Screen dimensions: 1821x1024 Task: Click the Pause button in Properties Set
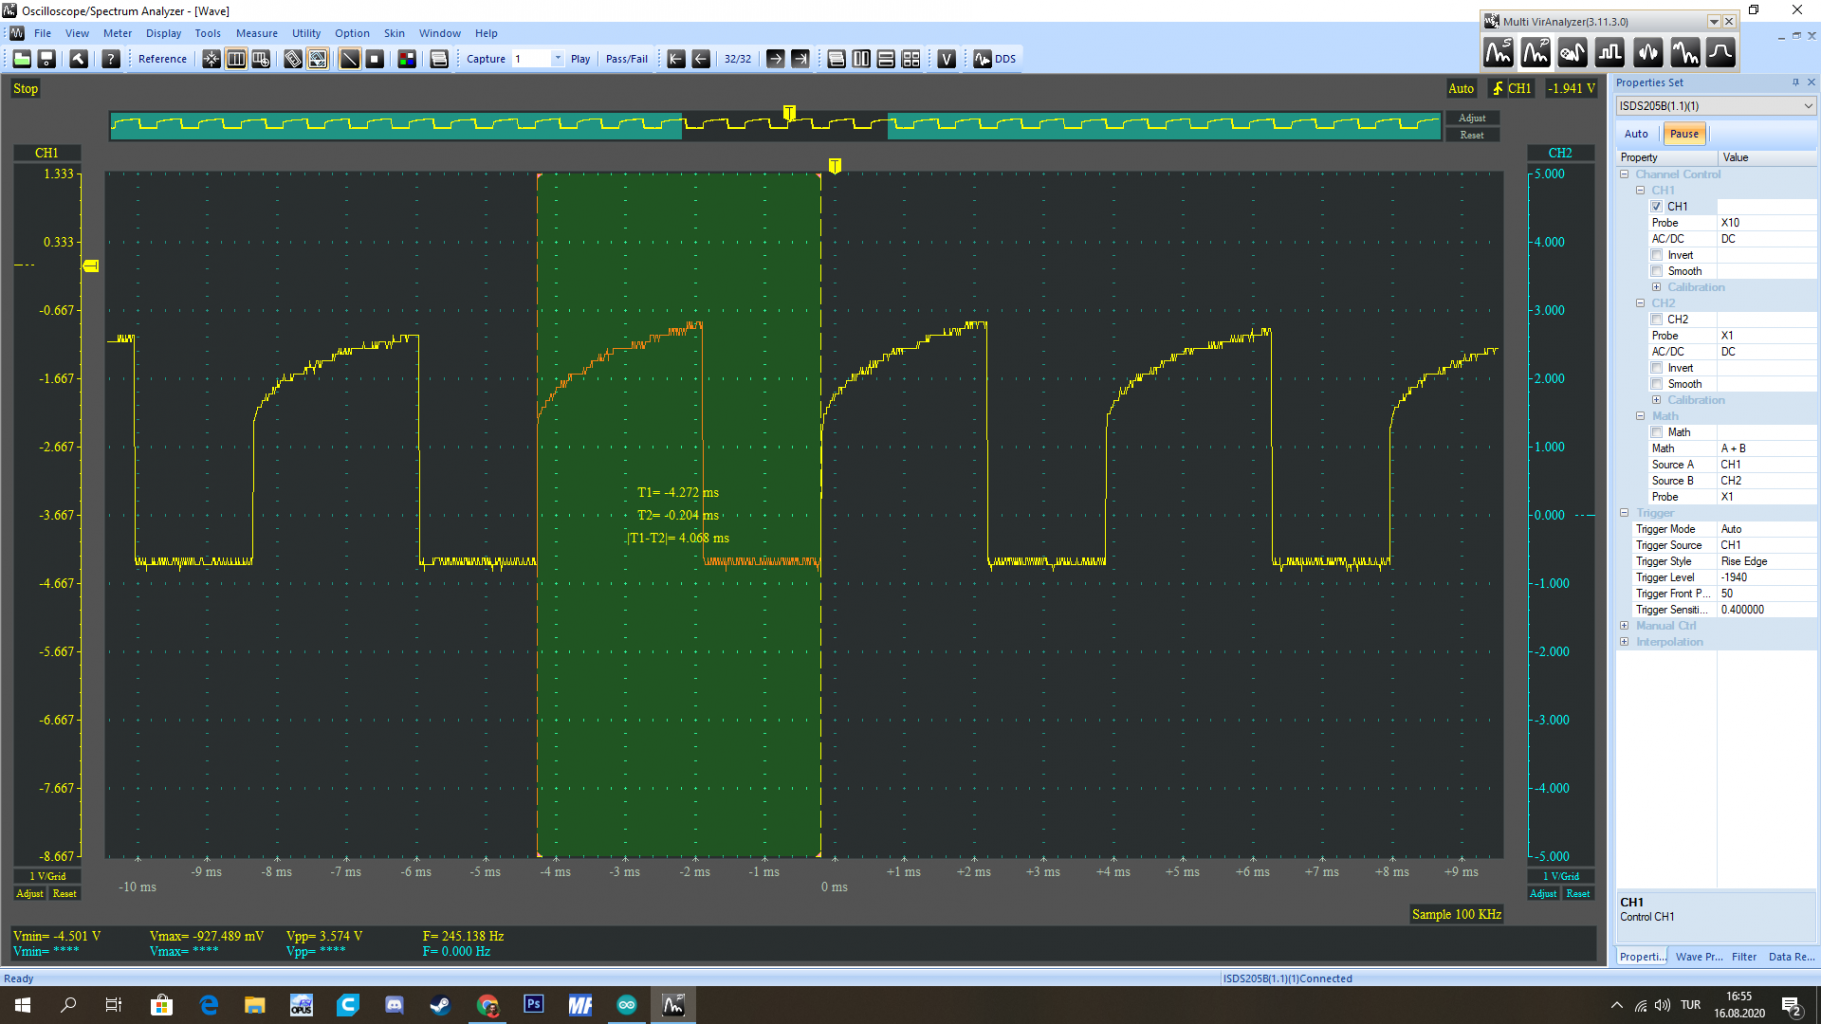[x=1683, y=134]
